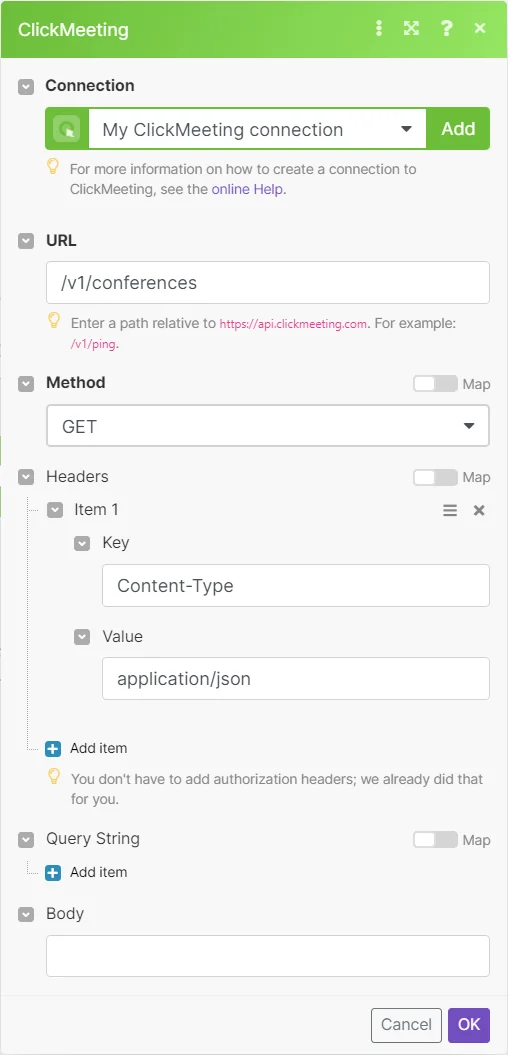508x1055 pixels.
Task: Enable the Headers Map switch
Action: [x=435, y=477]
